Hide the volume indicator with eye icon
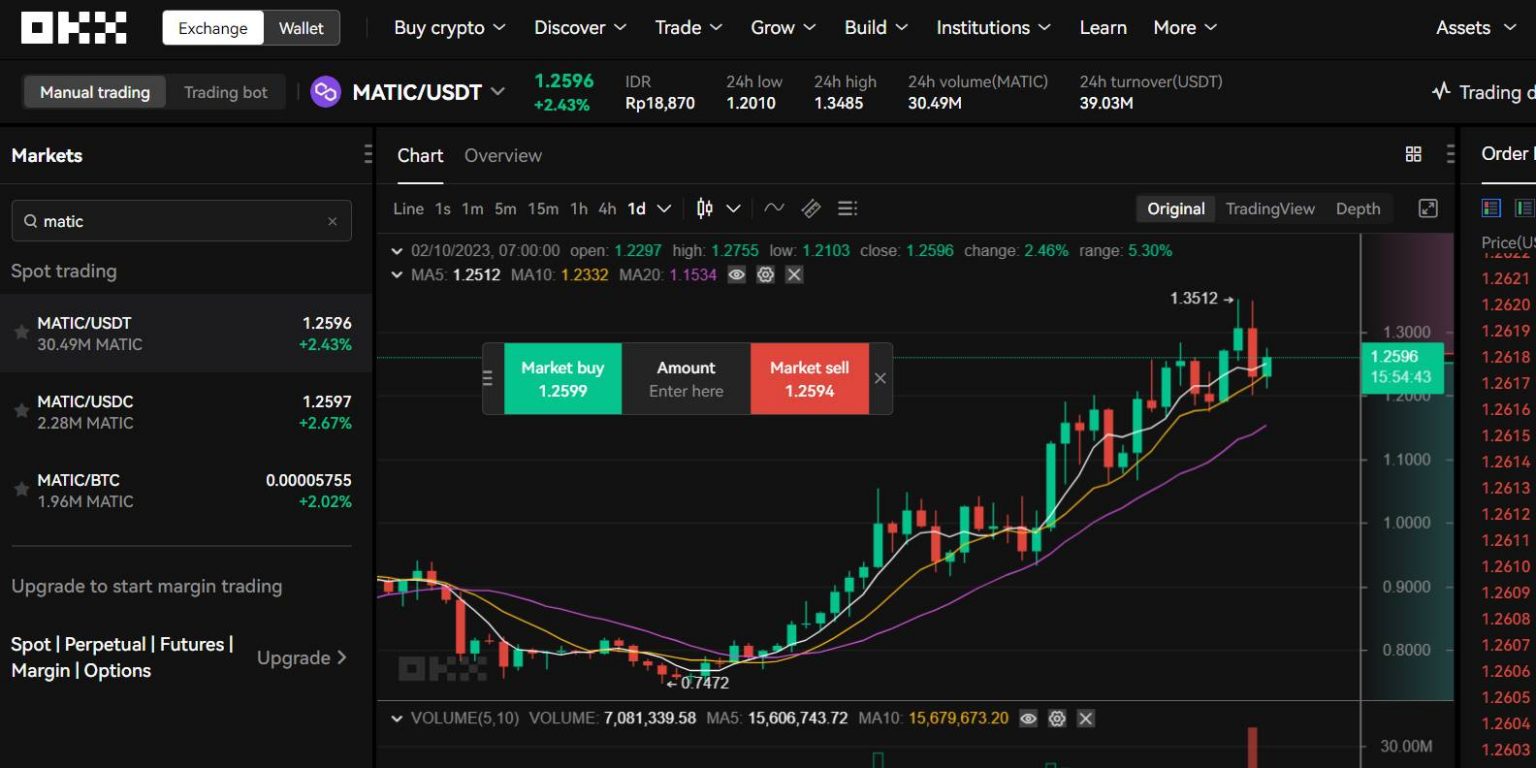The image size is (1536, 768). pyautogui.click(x=1028, y=718)
